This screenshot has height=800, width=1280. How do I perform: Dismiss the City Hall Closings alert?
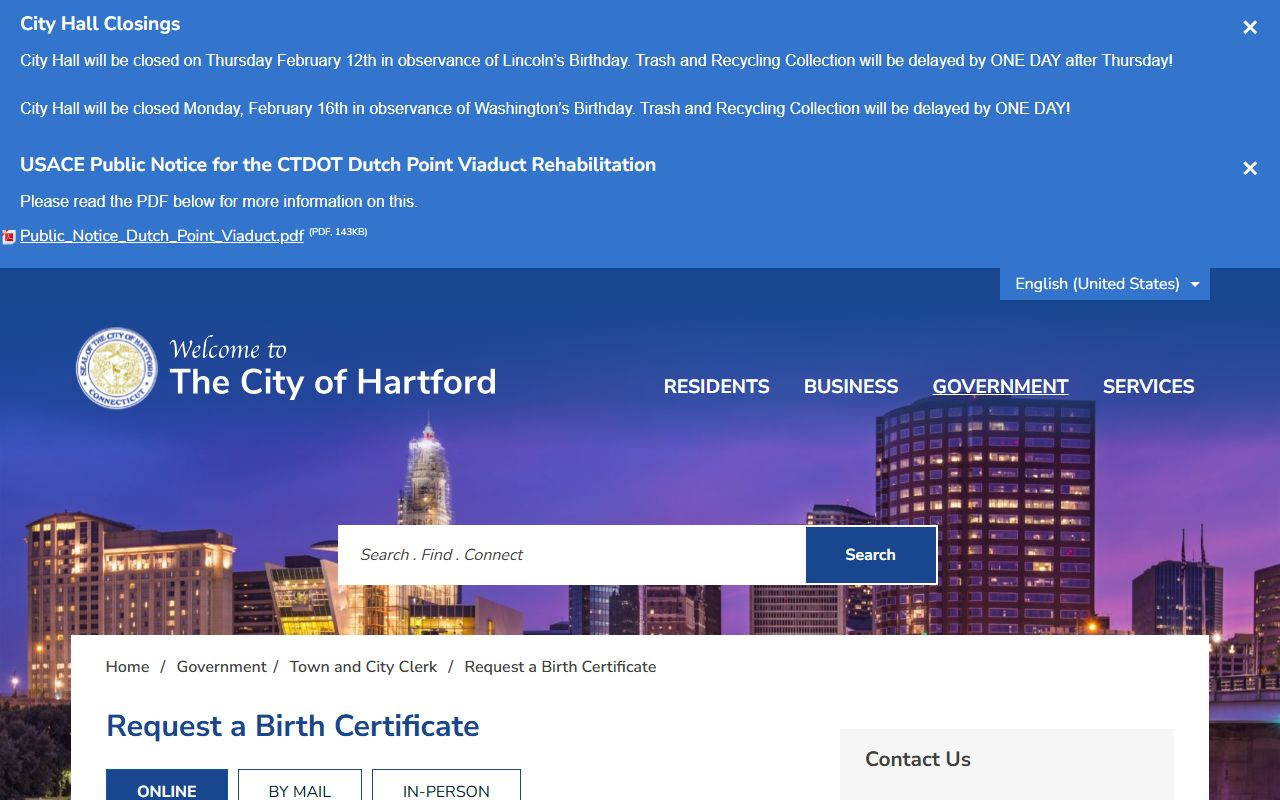pos(1250,28)
